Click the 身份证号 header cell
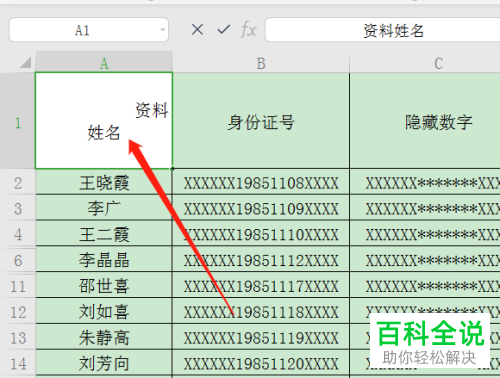Image resolution: width=500 pixels, height=378 pixels. 261,120
